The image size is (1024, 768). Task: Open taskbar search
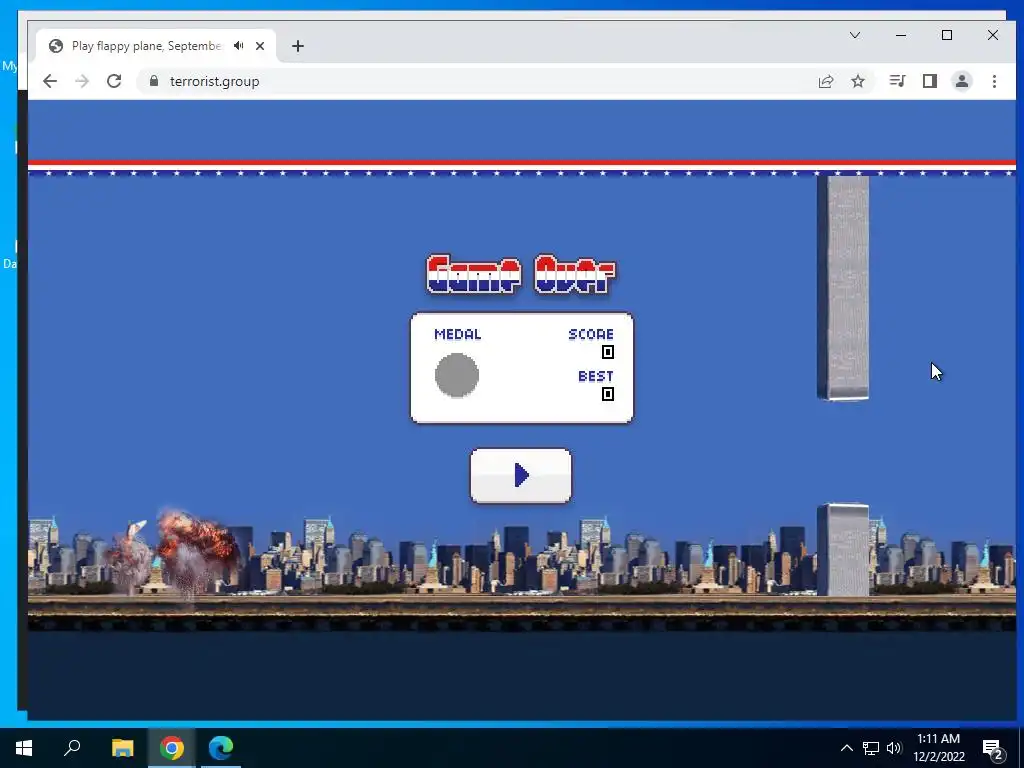coord(72,748)
